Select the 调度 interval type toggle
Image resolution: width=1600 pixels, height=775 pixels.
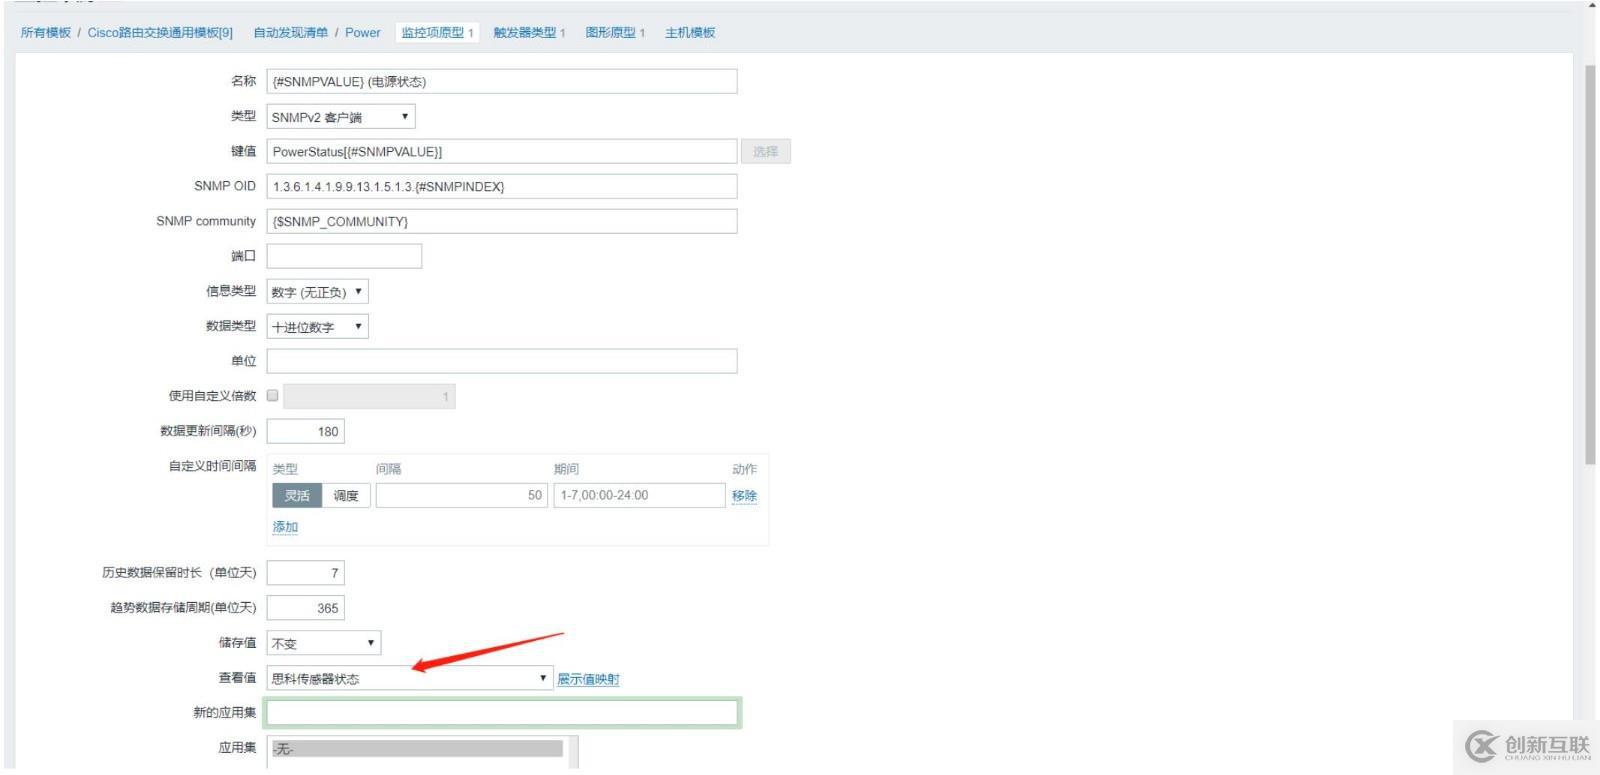tap(346, 496)
